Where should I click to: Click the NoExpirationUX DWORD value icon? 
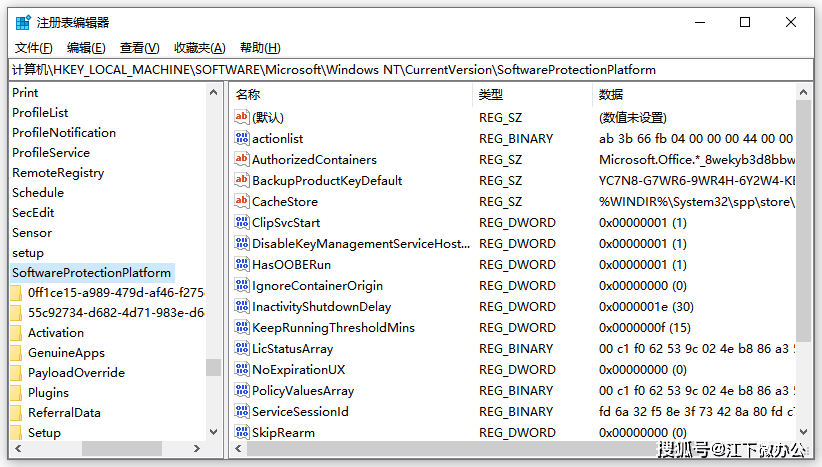(x=241, y=370)
